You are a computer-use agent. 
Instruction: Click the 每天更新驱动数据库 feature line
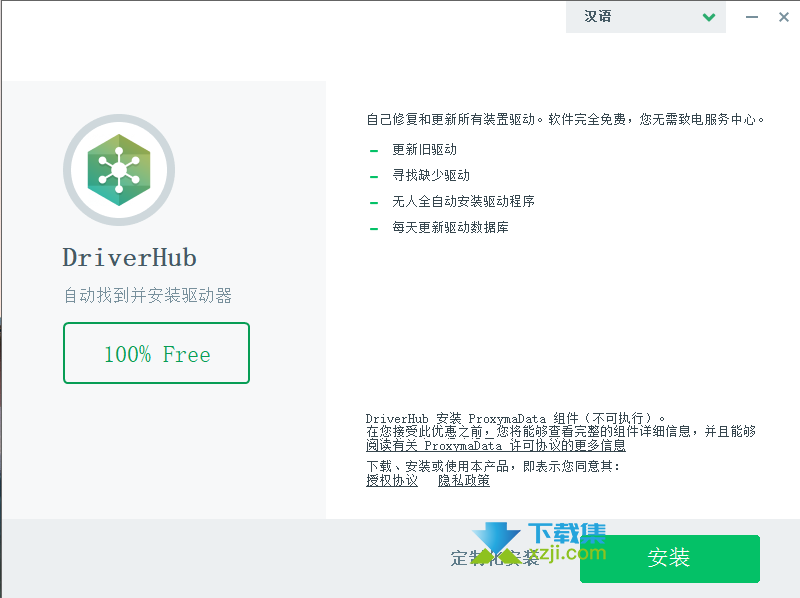(x=451, y=228)
